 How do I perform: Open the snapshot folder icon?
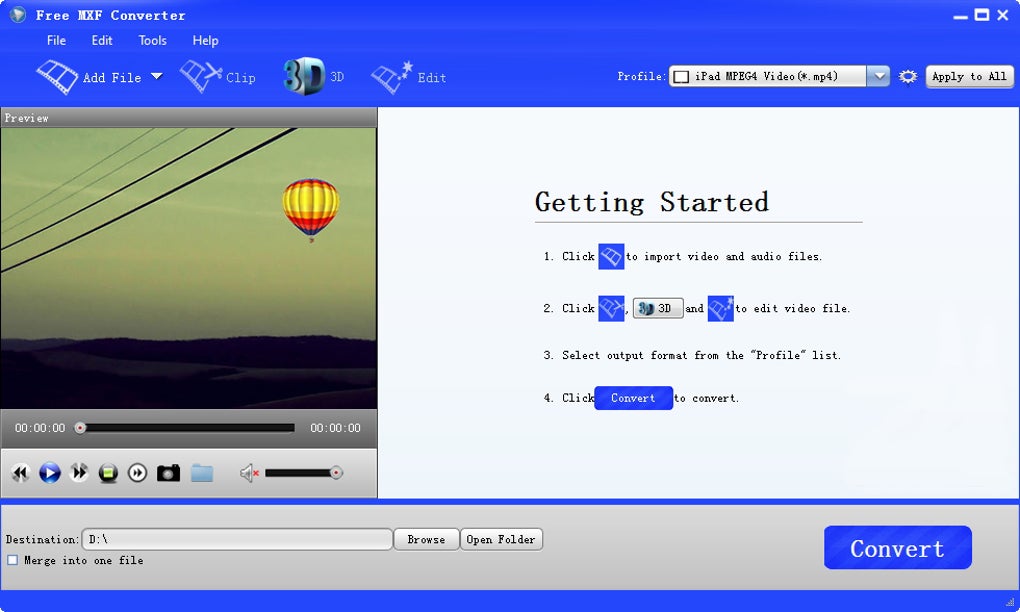pos(202,473)
